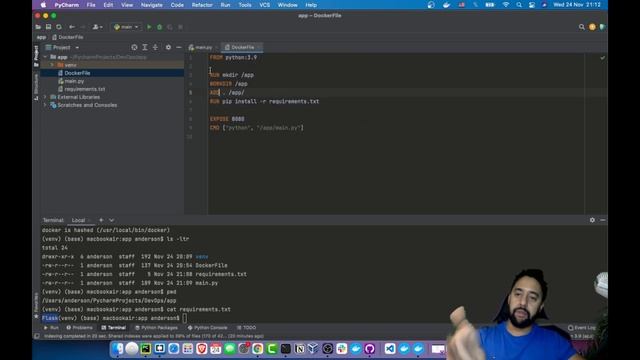Open the Refactor menu
Viewport: 640px width, 360px height.
point(202,5)
